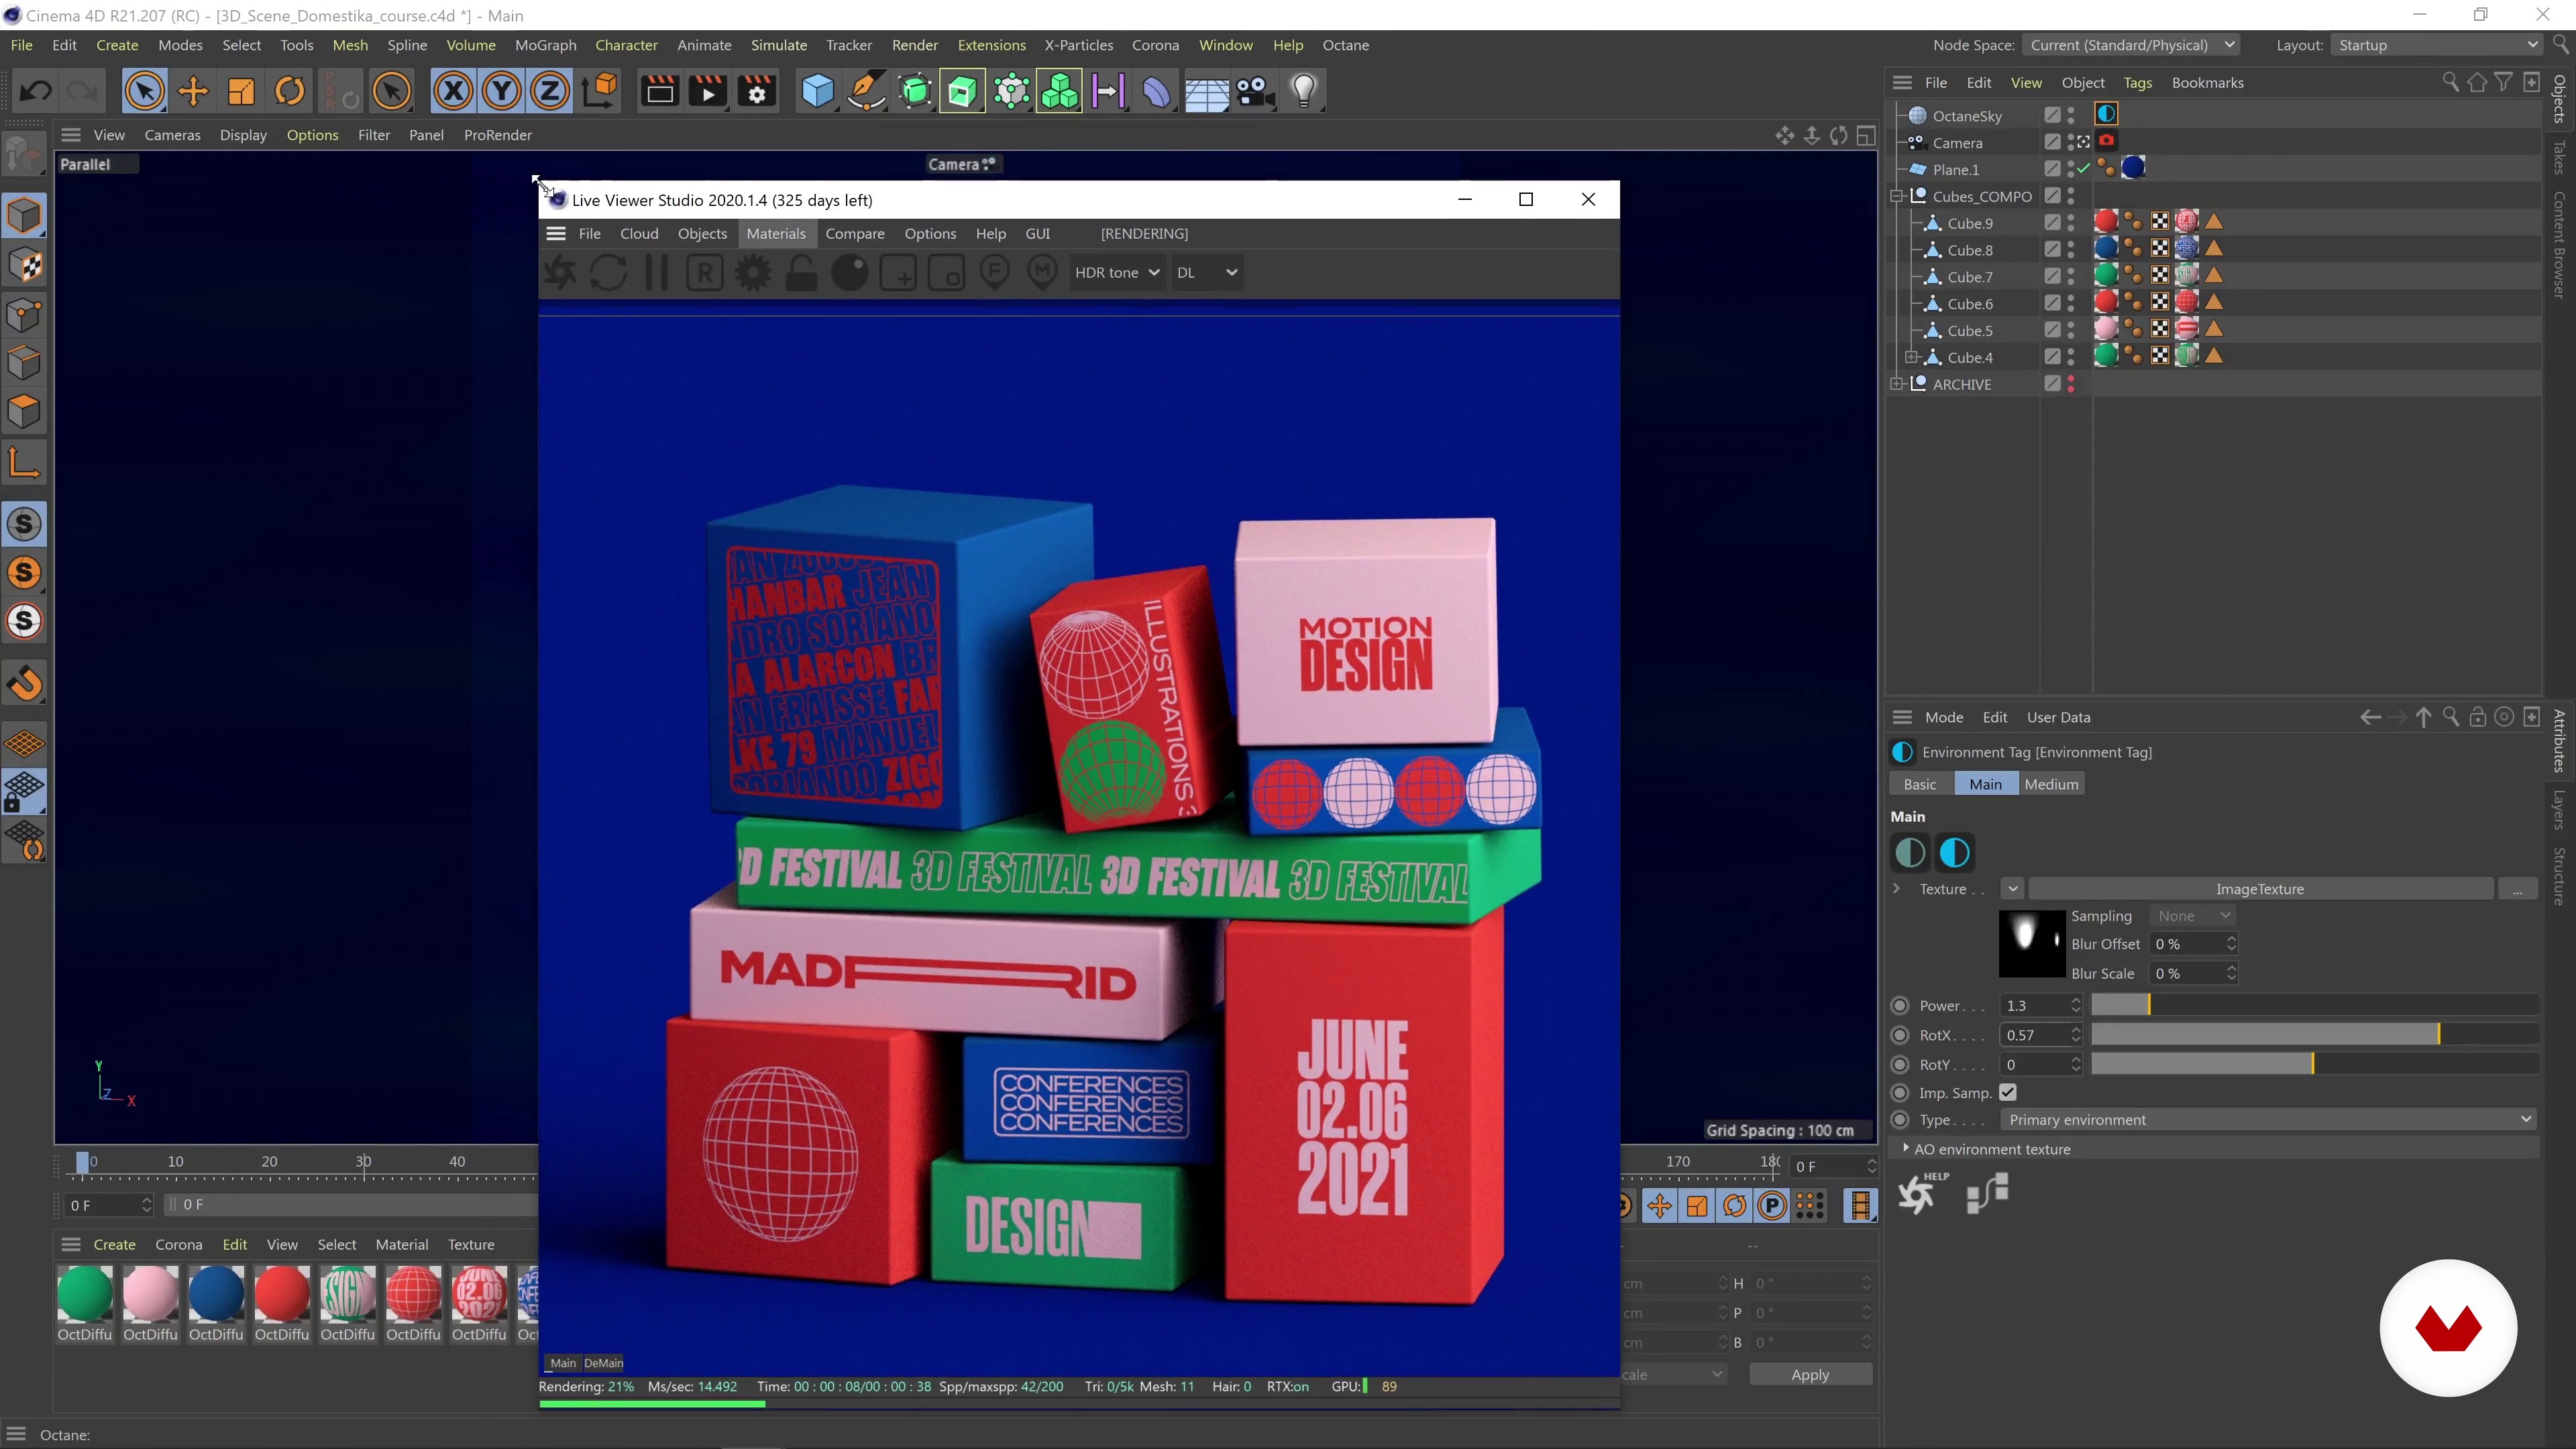Click the focus picker F icon

coord(995,273)
